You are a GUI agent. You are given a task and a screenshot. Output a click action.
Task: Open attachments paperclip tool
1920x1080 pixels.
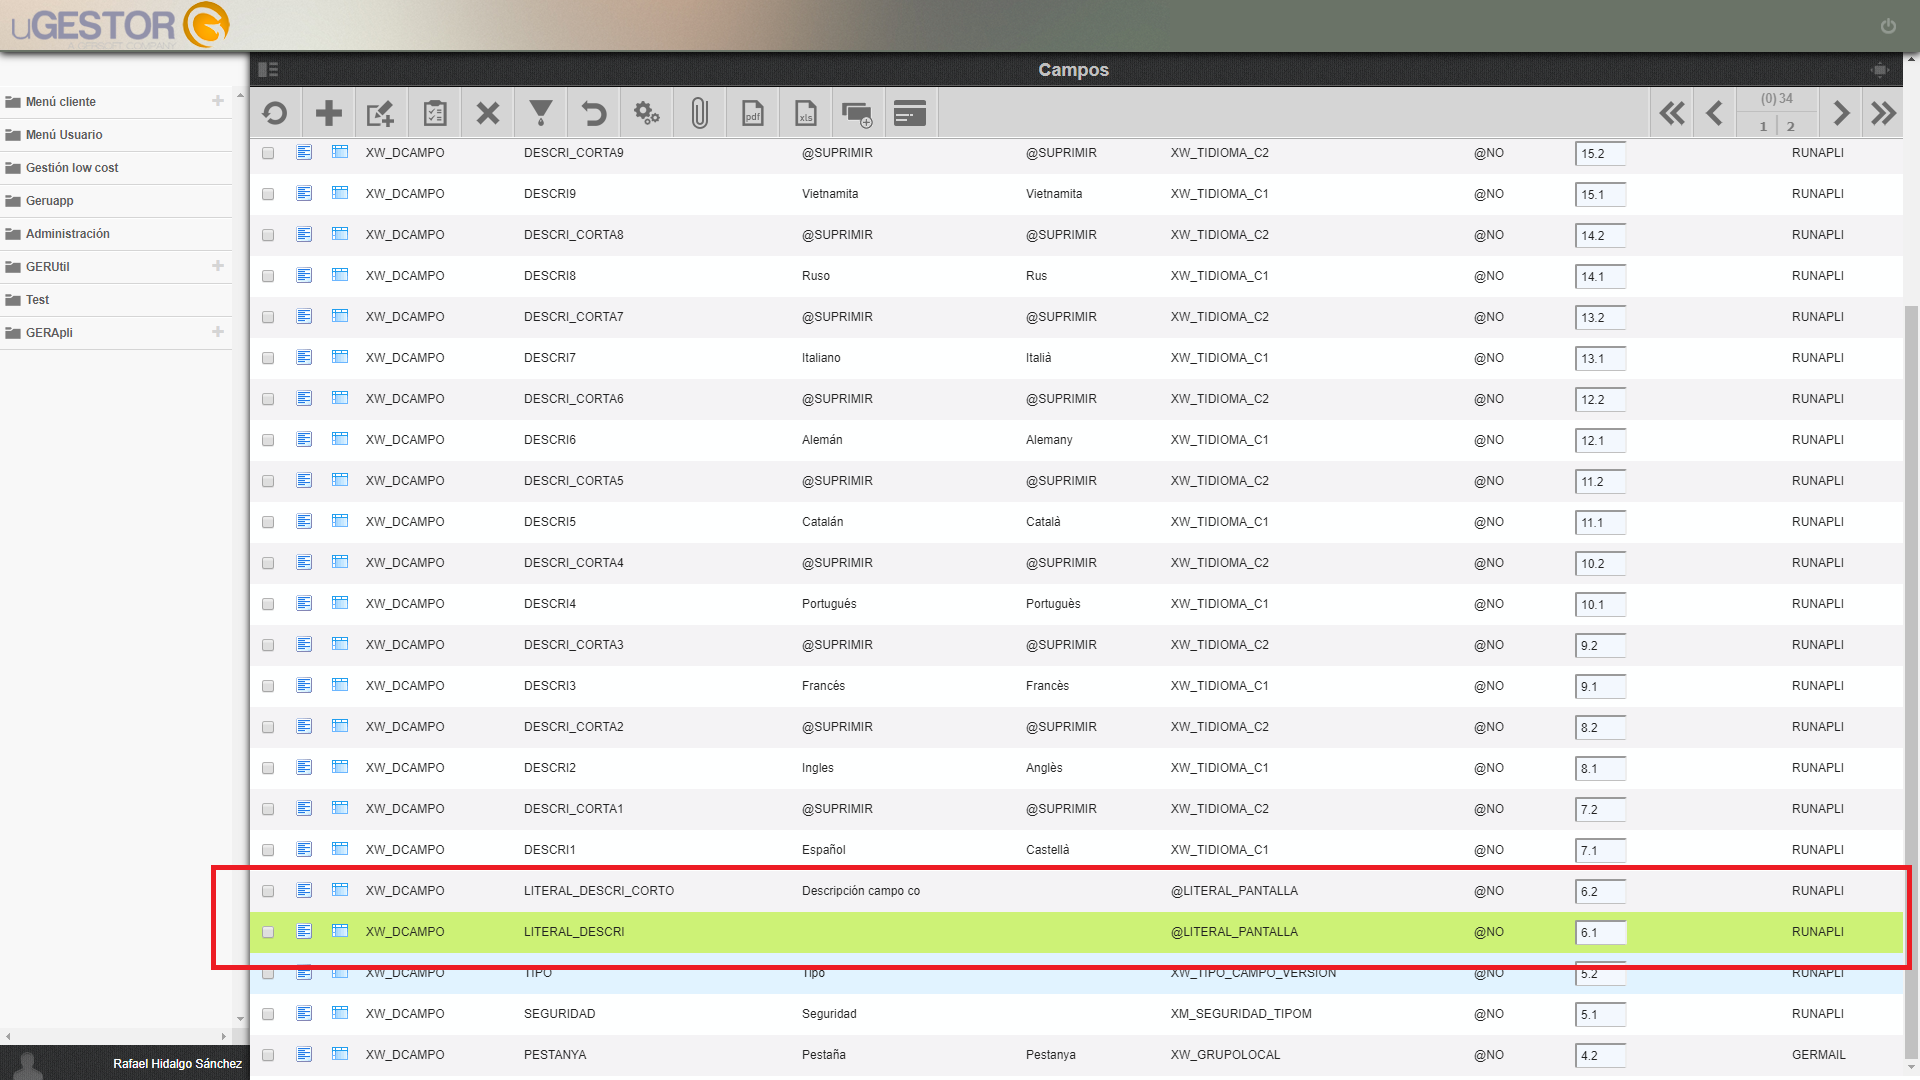pyautogui.click(x=700, y=114)
